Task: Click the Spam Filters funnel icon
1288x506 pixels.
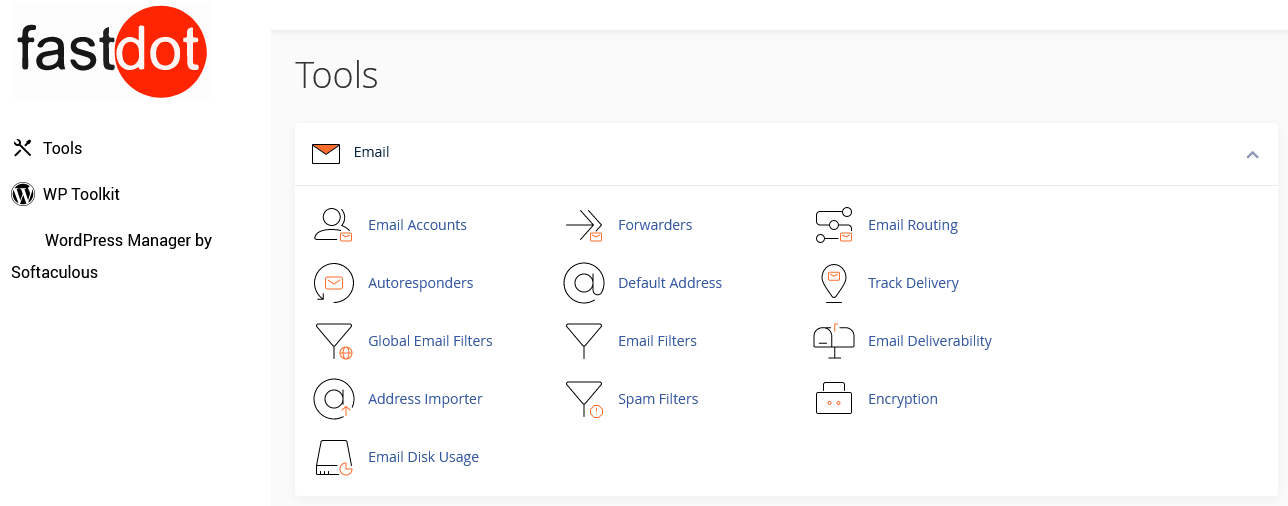Action: [584, 399]
